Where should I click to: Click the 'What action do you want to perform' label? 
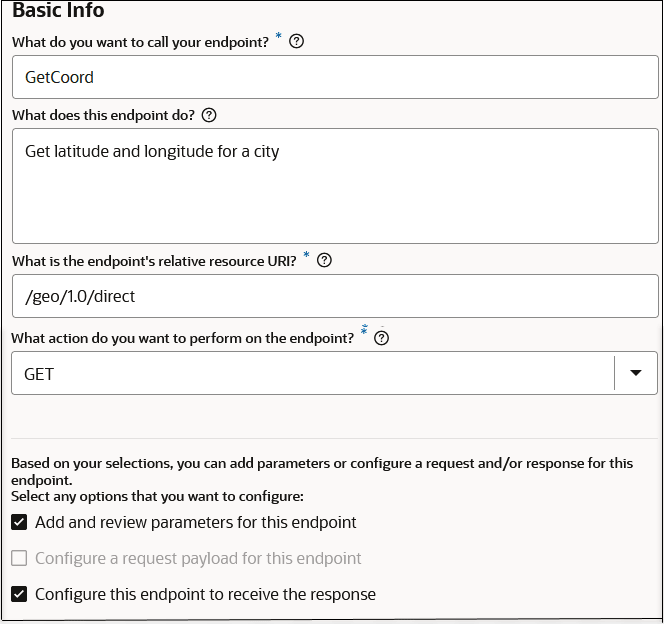(182, 338)
